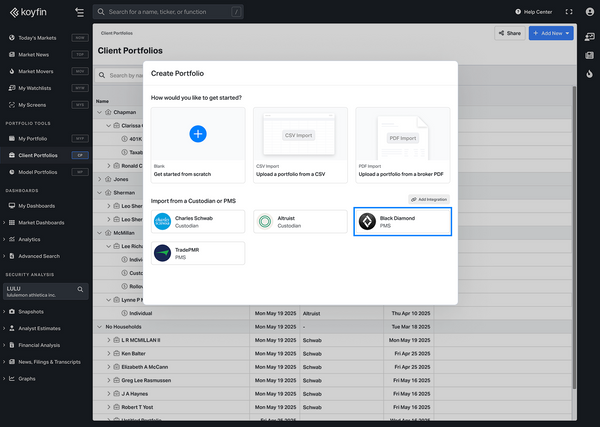
Task: Expand Analyst Estimates section
Action: point(4,329)
